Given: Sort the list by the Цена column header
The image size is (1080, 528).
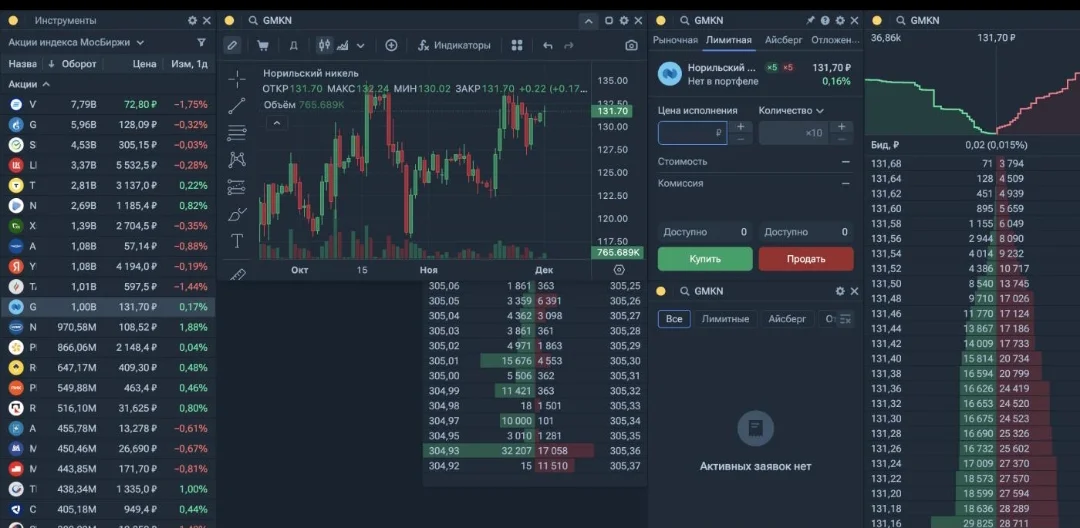Looking at the screenshot, I should click(145, 64).
